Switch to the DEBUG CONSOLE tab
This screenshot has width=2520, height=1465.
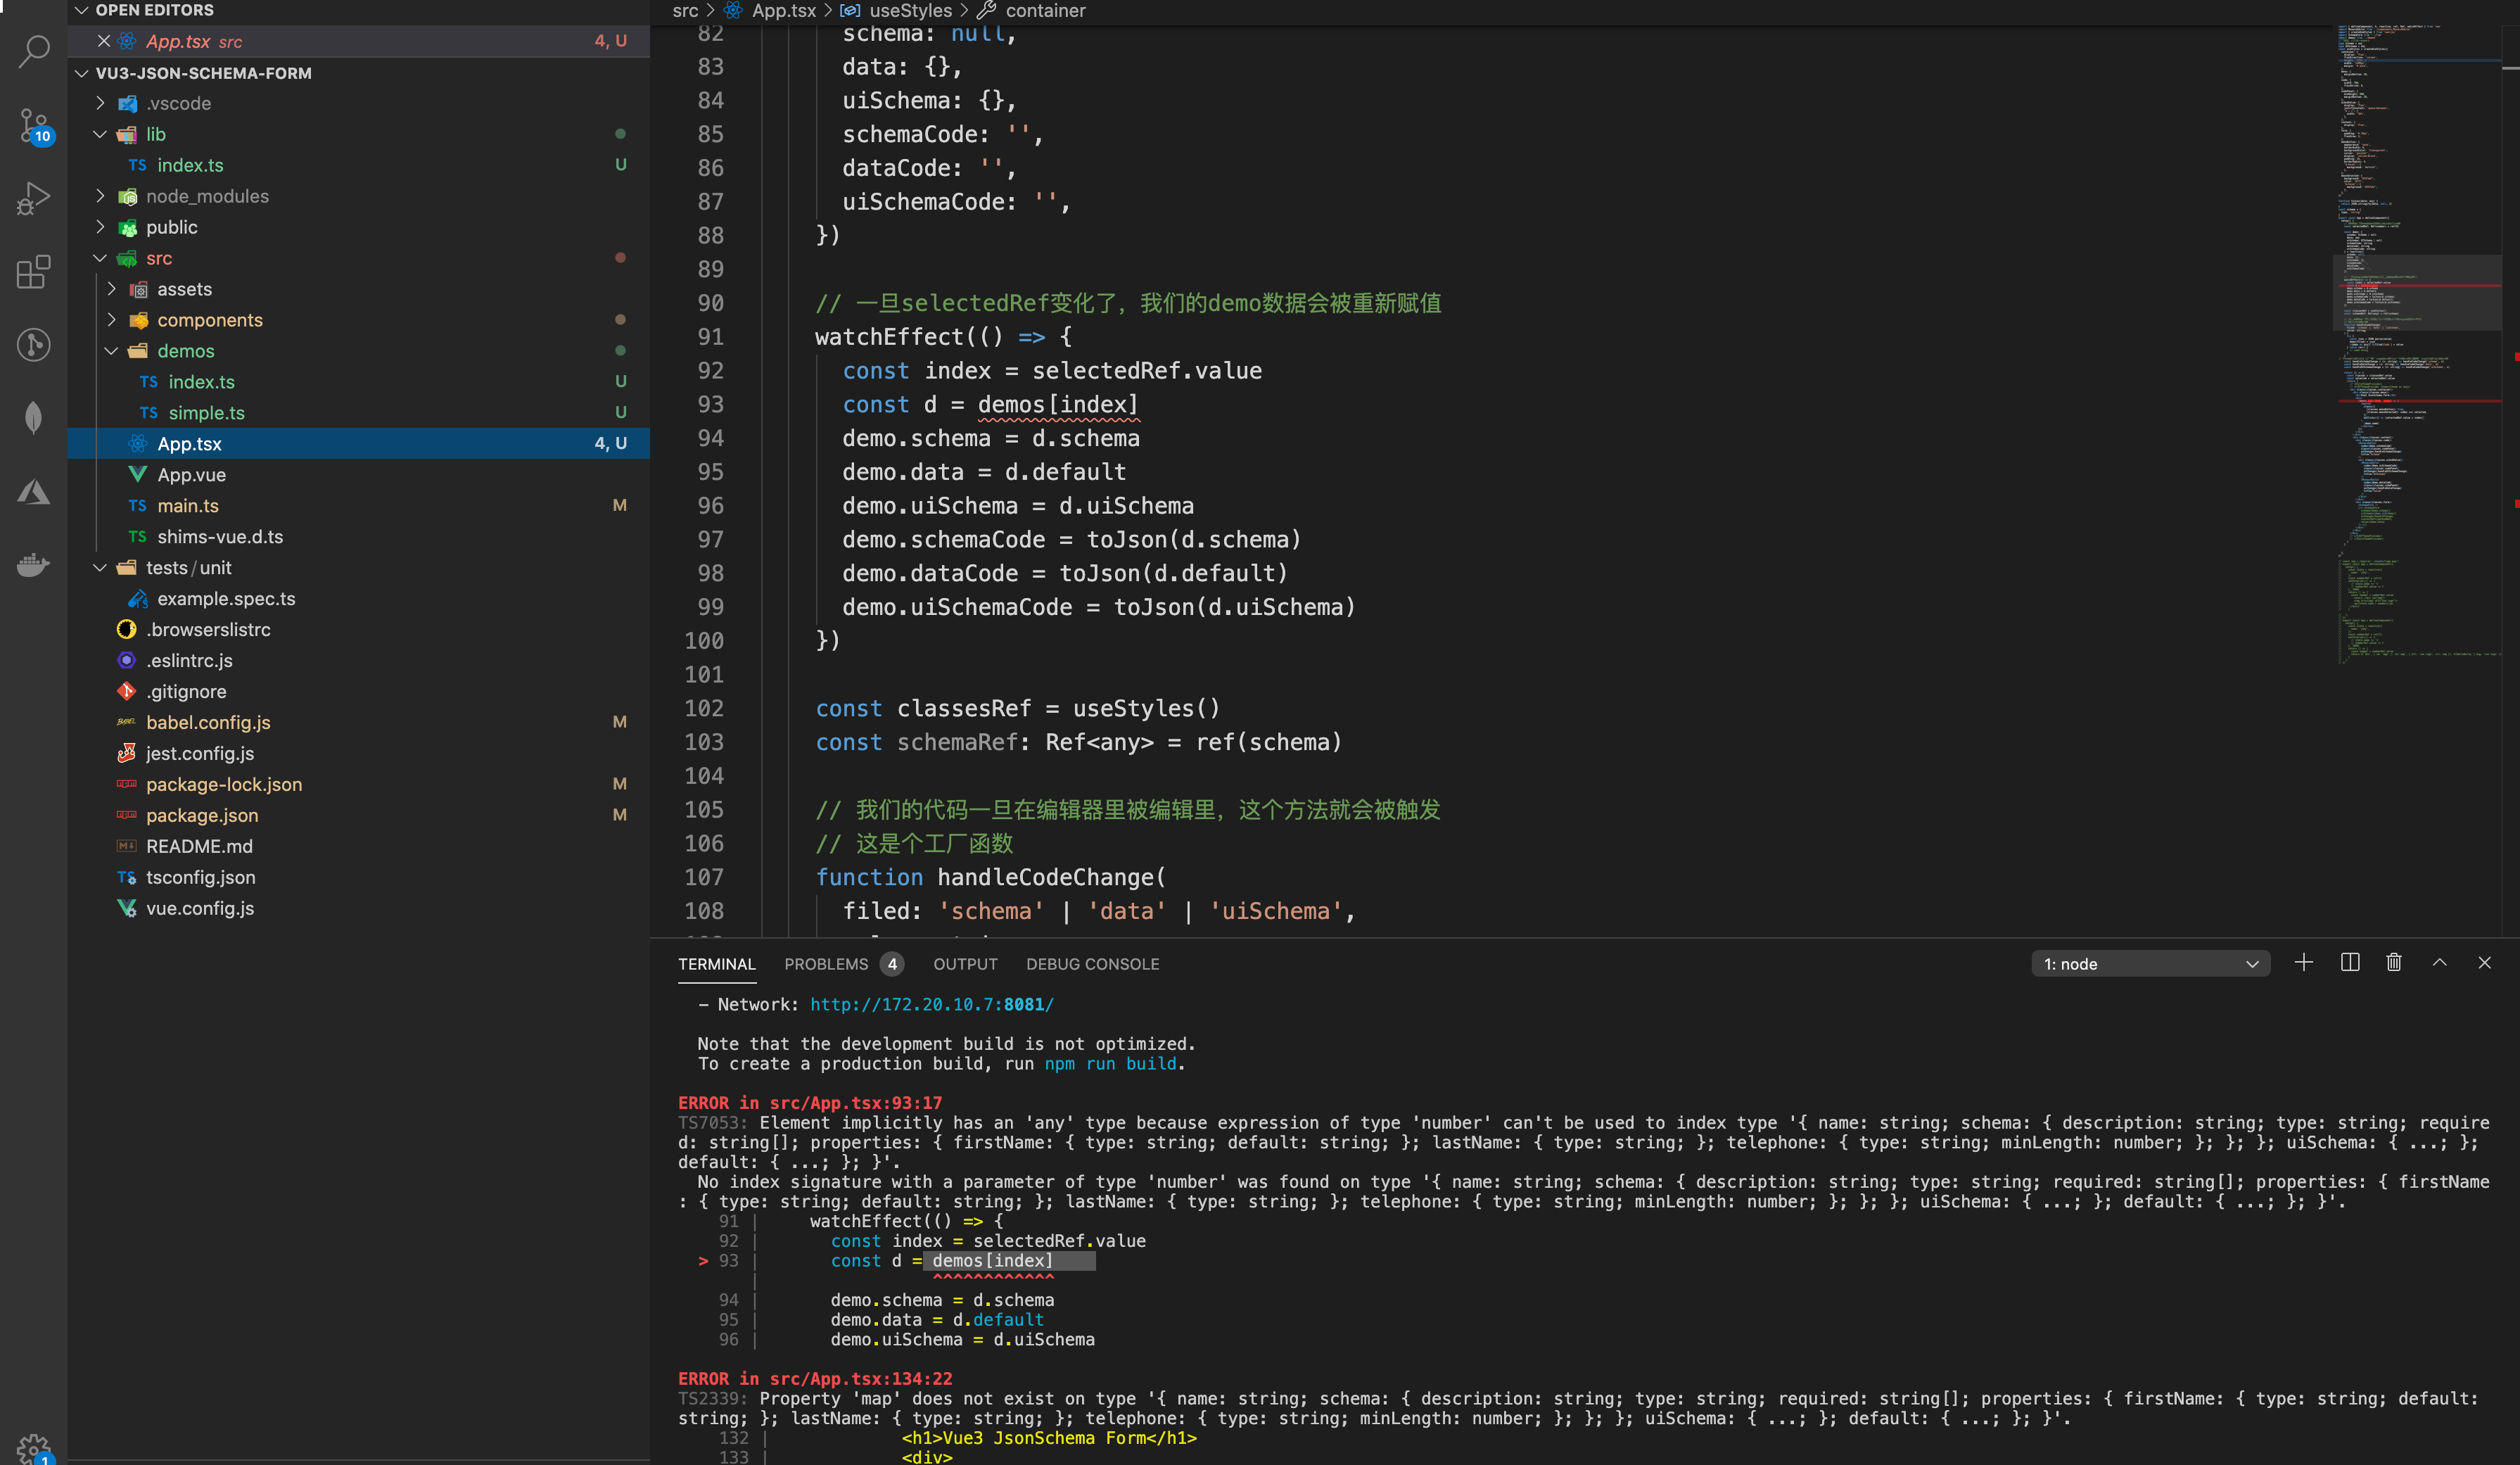pos(1092,964)
